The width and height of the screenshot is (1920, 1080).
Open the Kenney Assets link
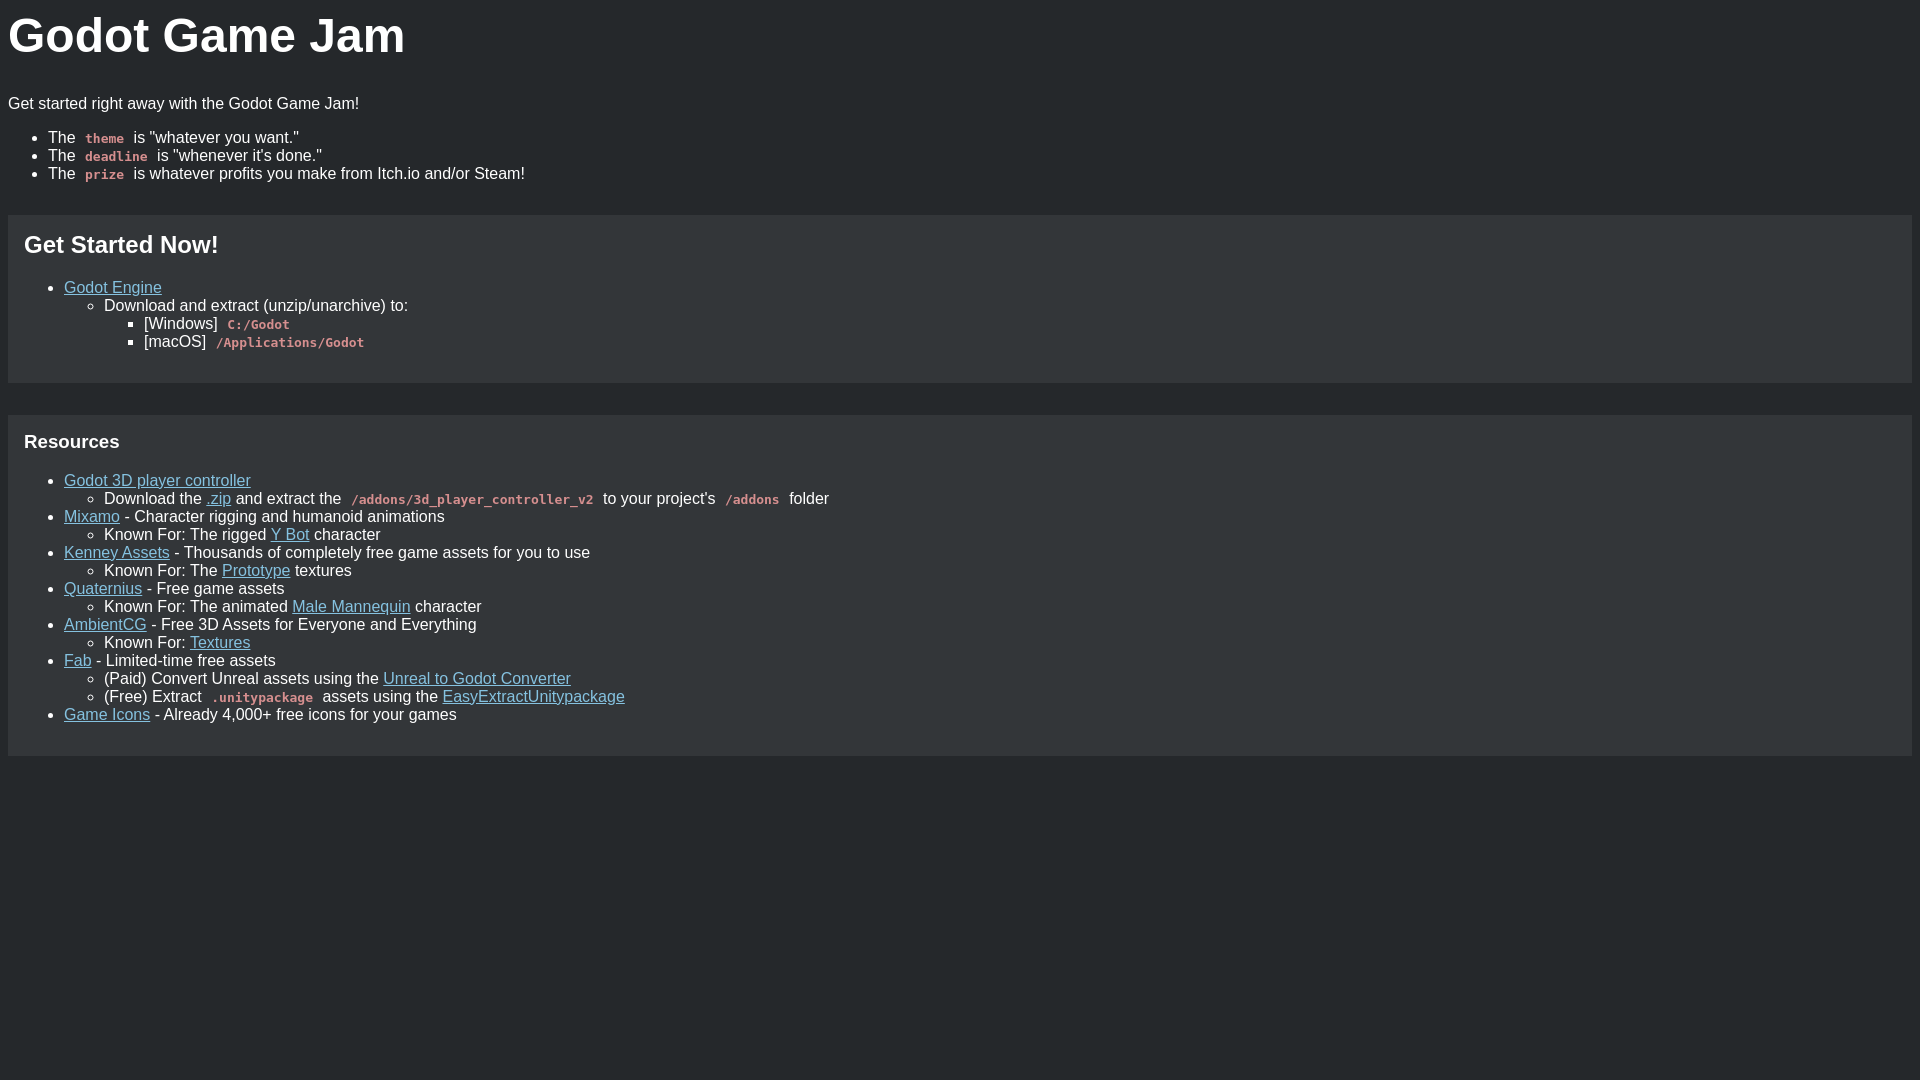117,553
